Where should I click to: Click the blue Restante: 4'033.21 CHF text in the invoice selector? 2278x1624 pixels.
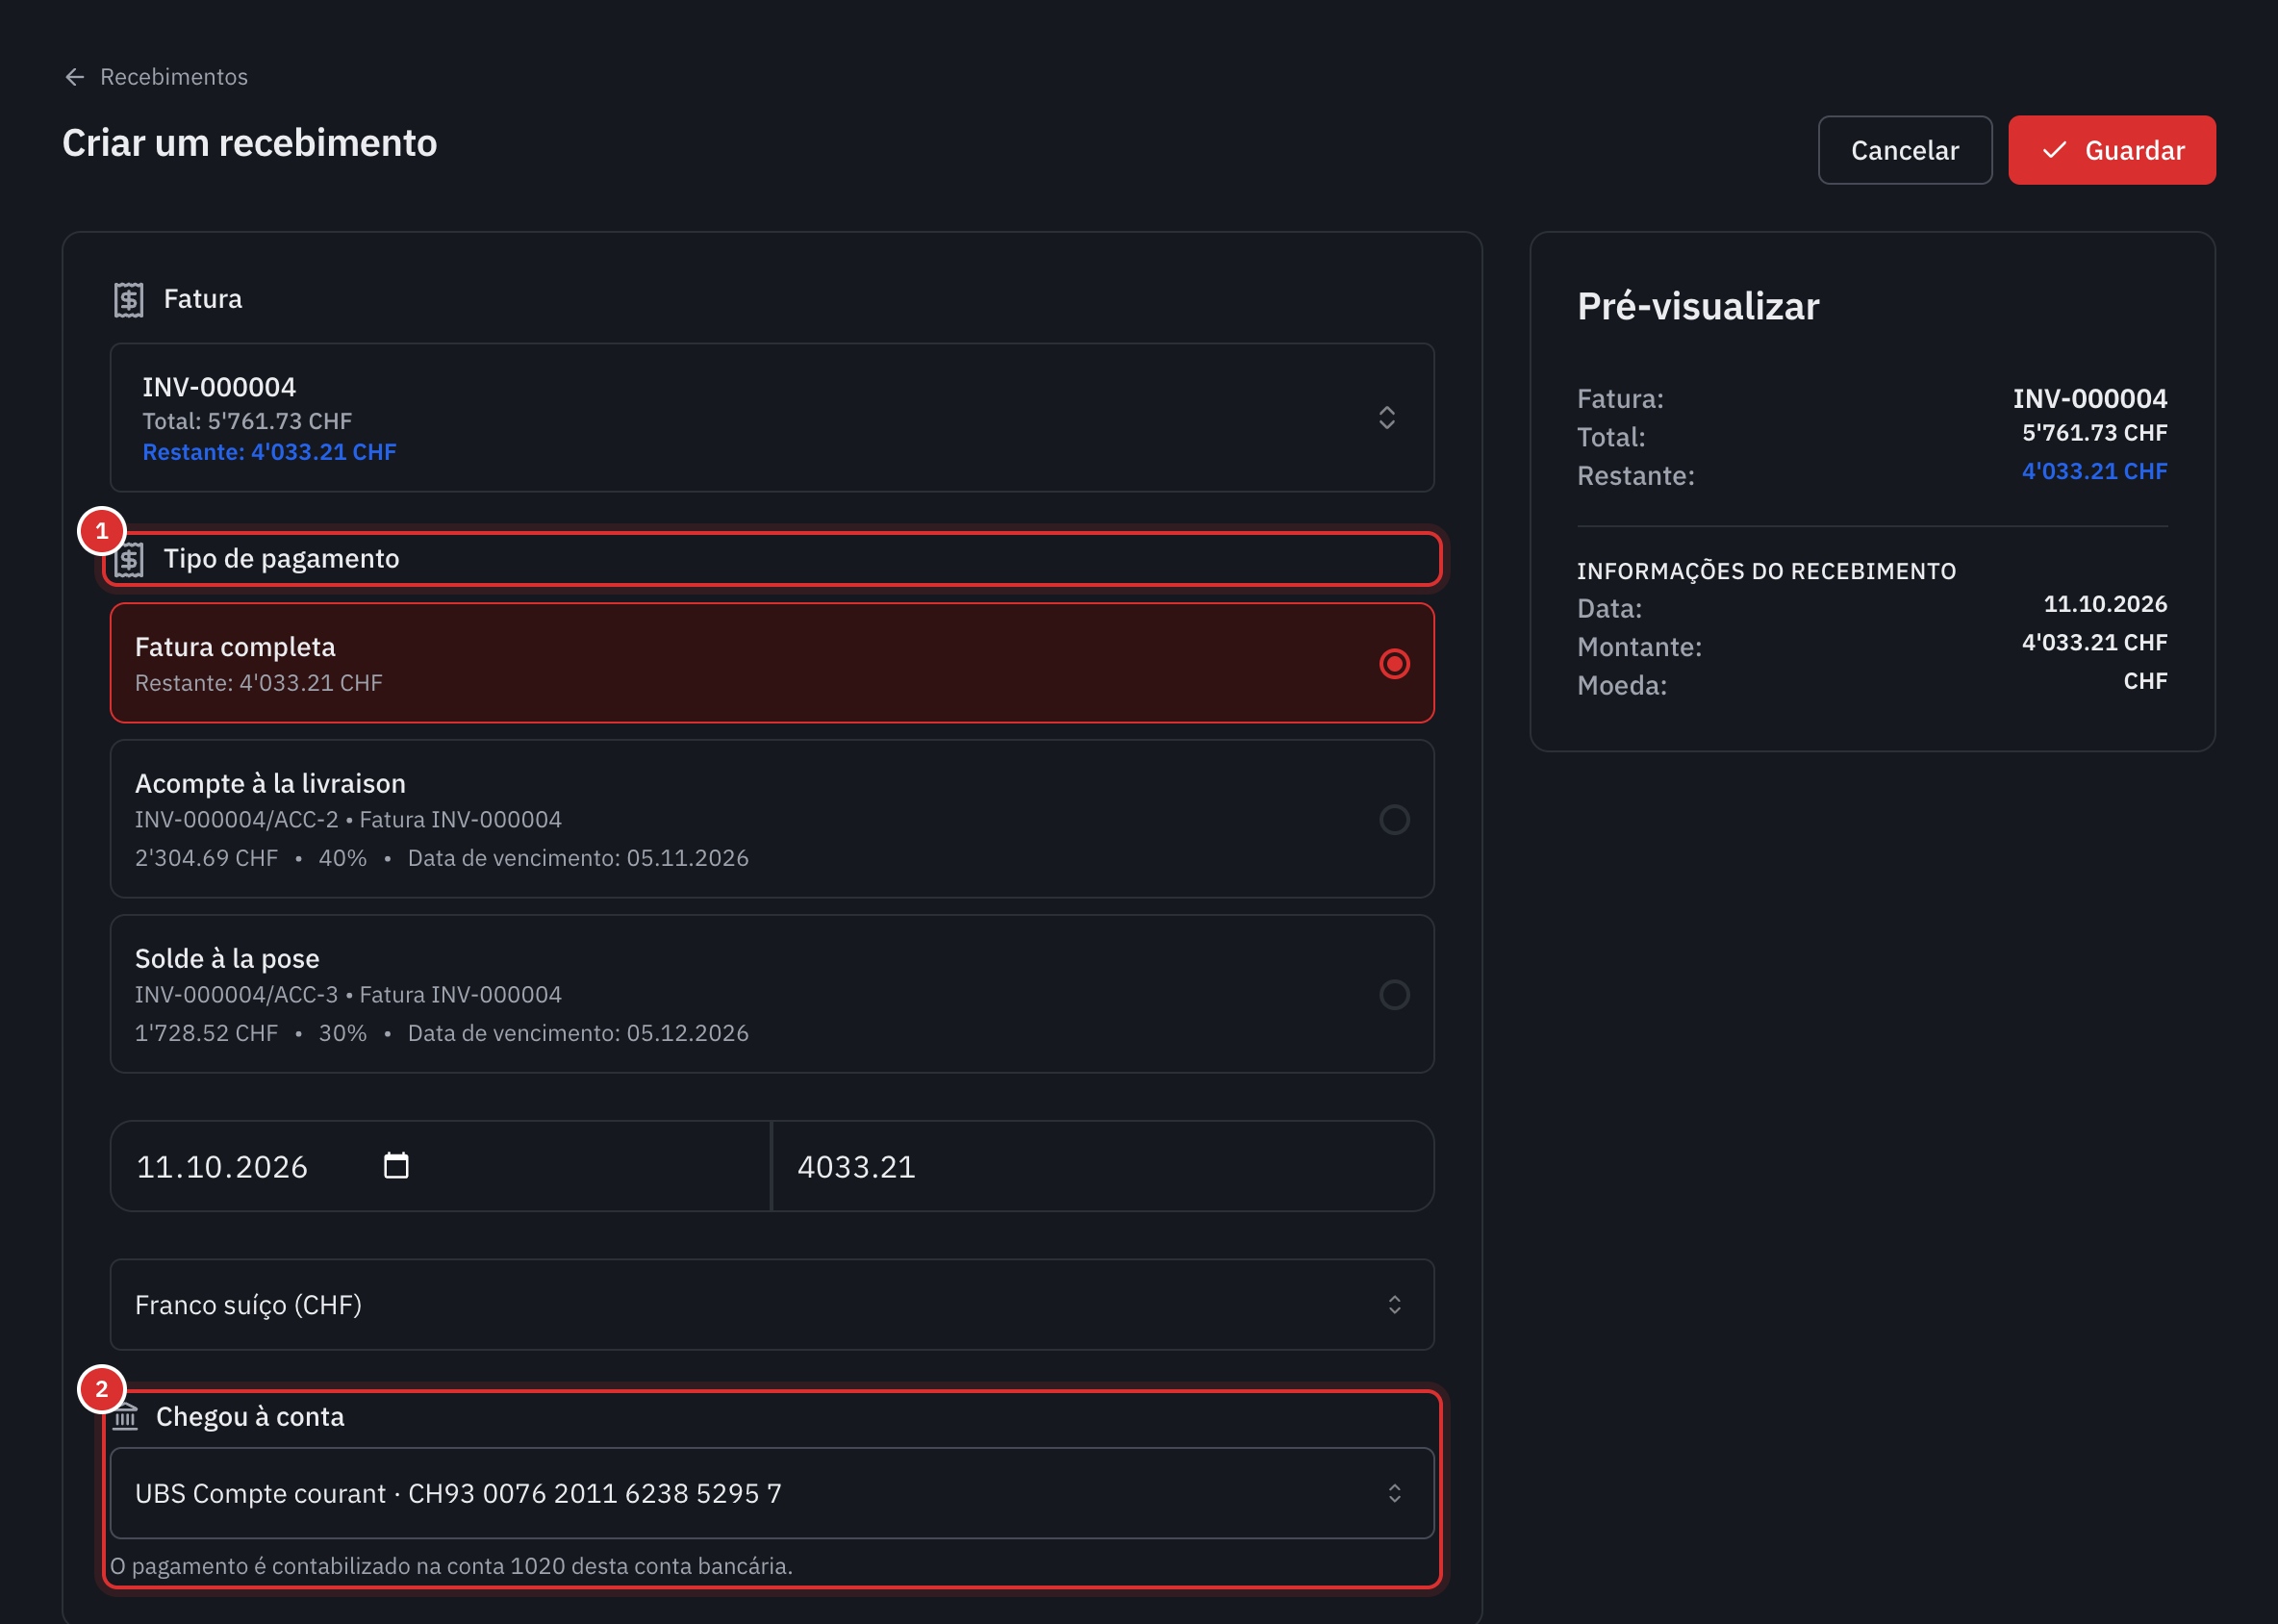[269, 452]
